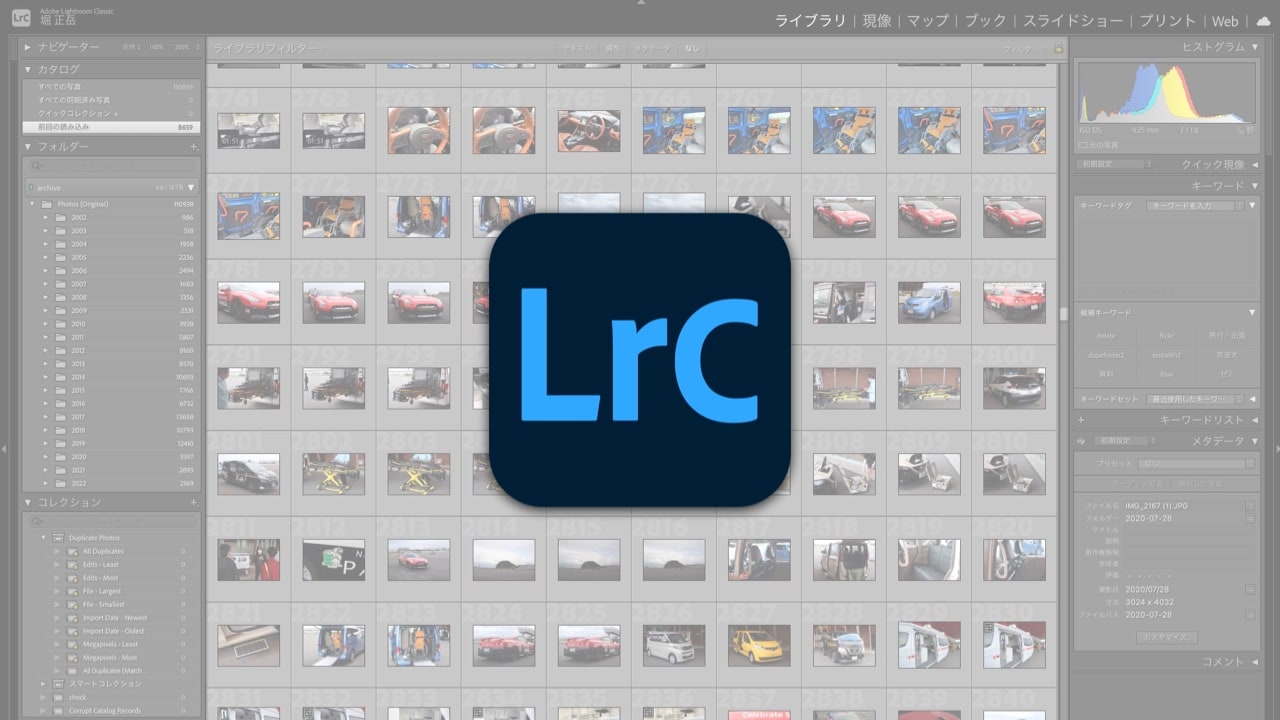Expand the キーワードリスト panel
The image size is (1280, 720).
pos(1253,420)
